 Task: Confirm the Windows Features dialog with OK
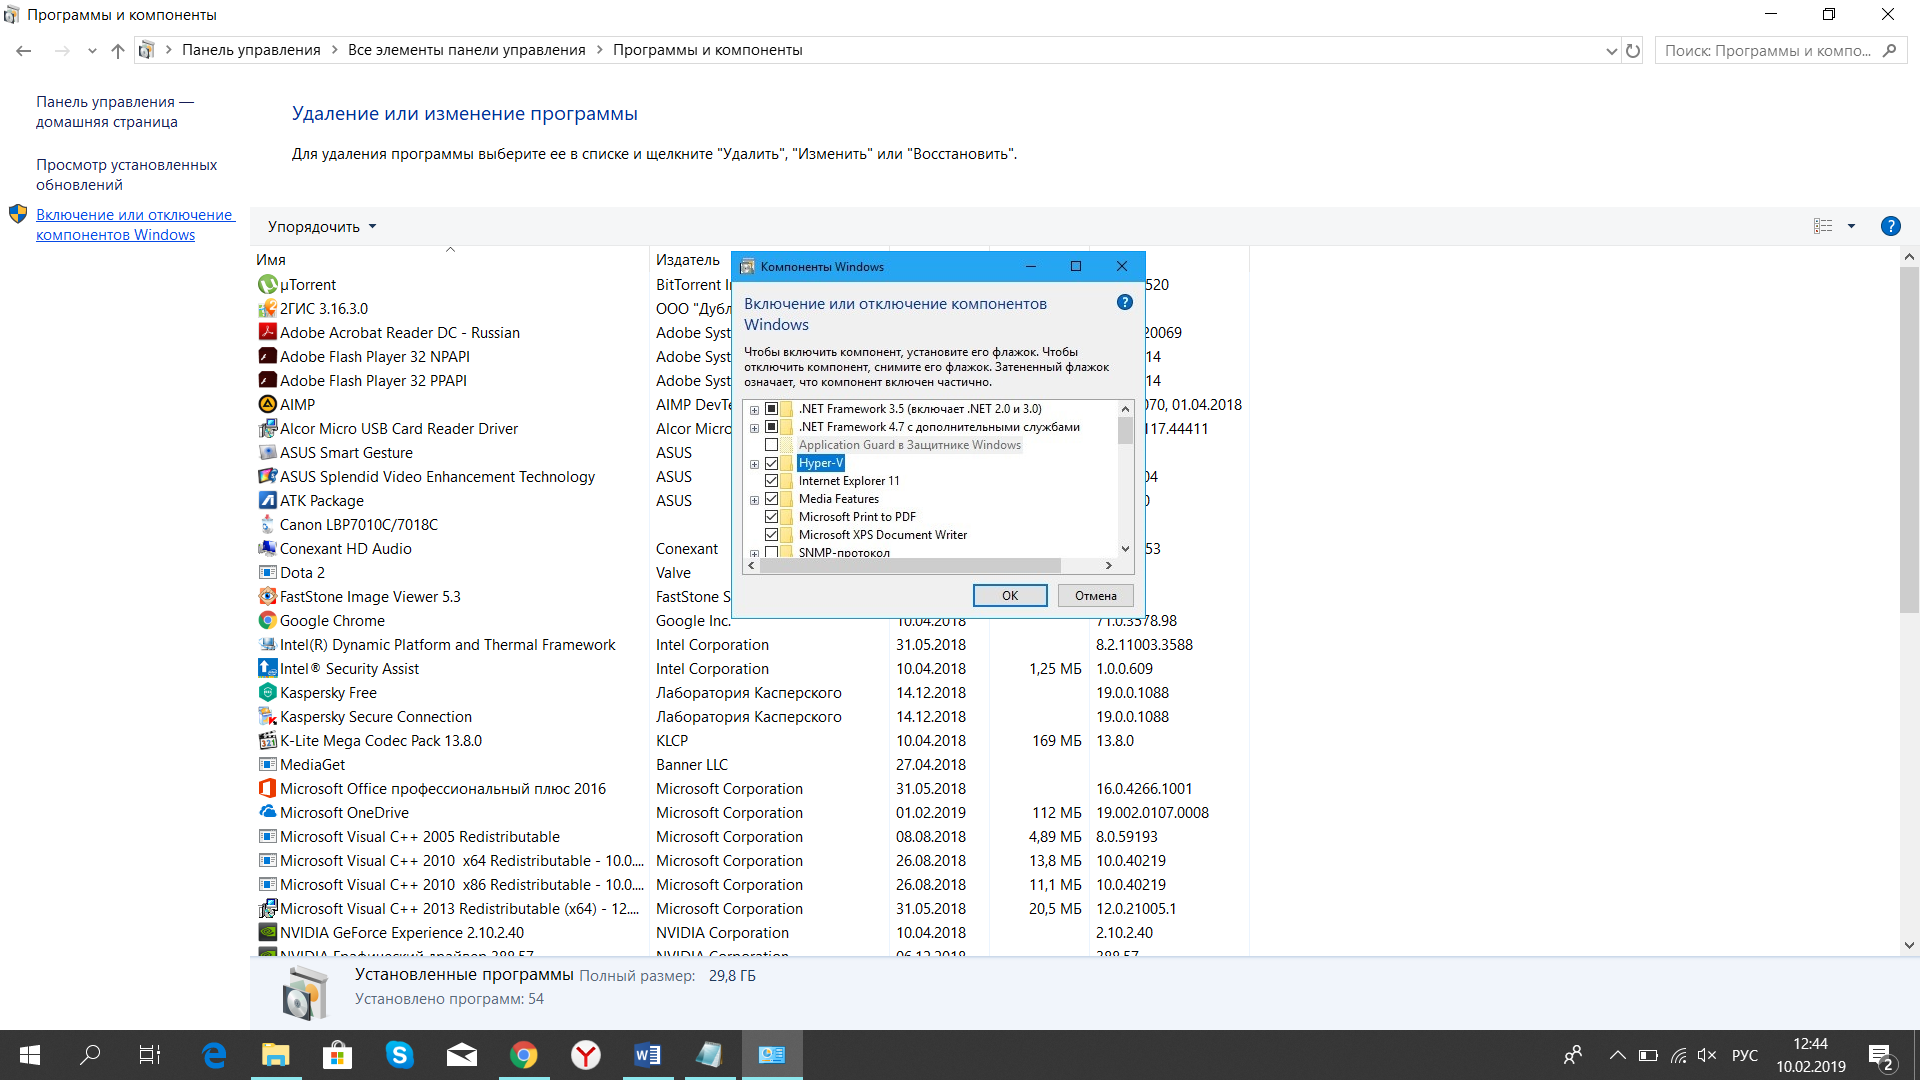pos(1010,596)
